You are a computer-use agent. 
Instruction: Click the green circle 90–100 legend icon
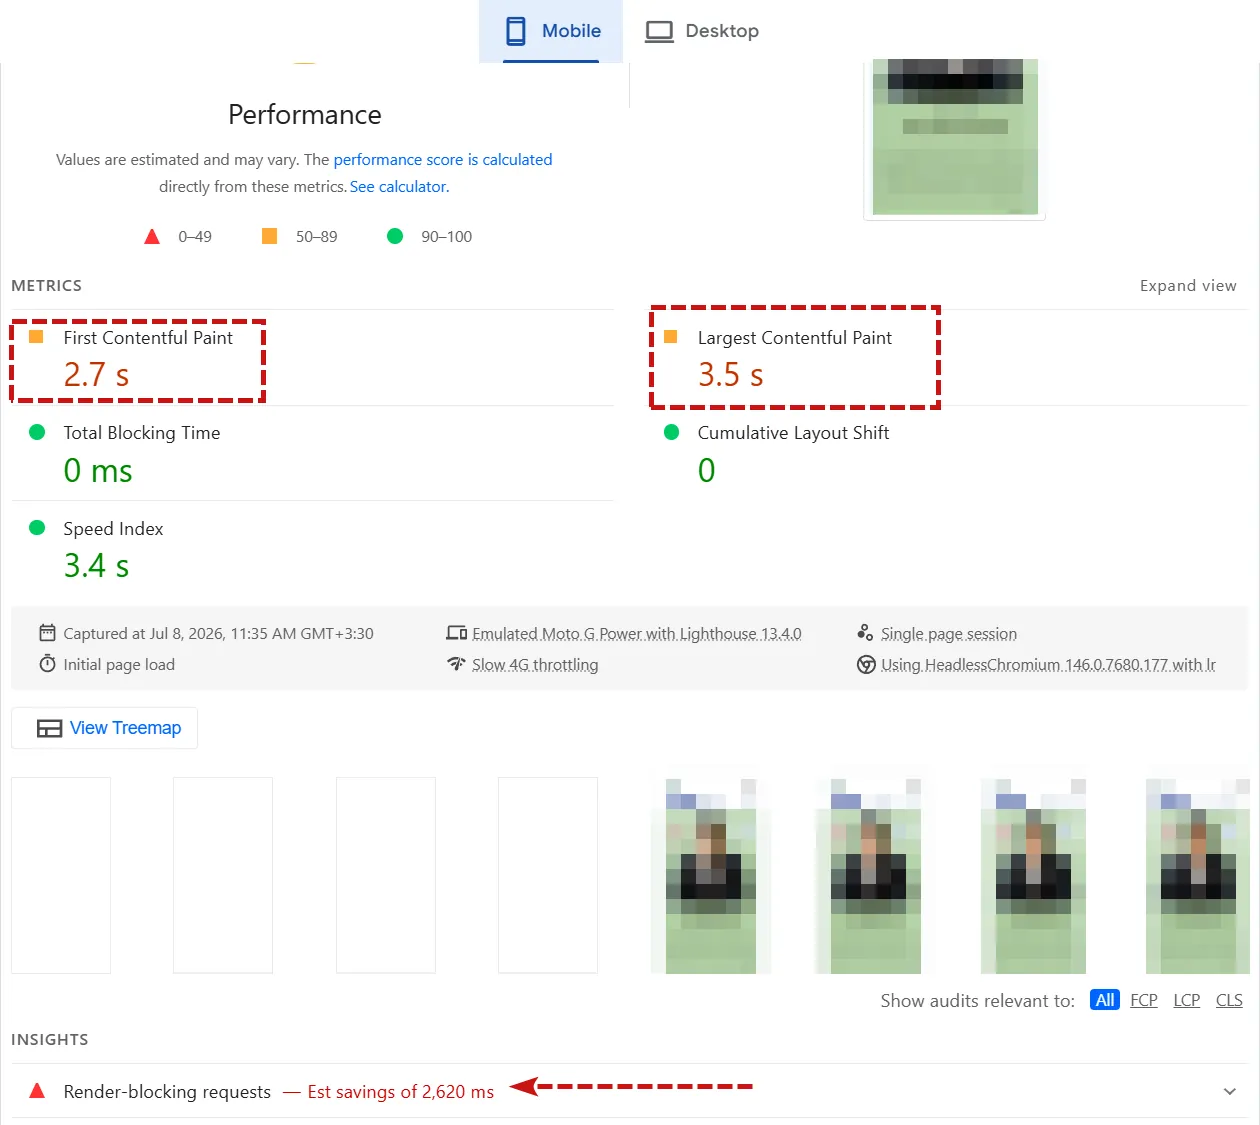(395, 236)
